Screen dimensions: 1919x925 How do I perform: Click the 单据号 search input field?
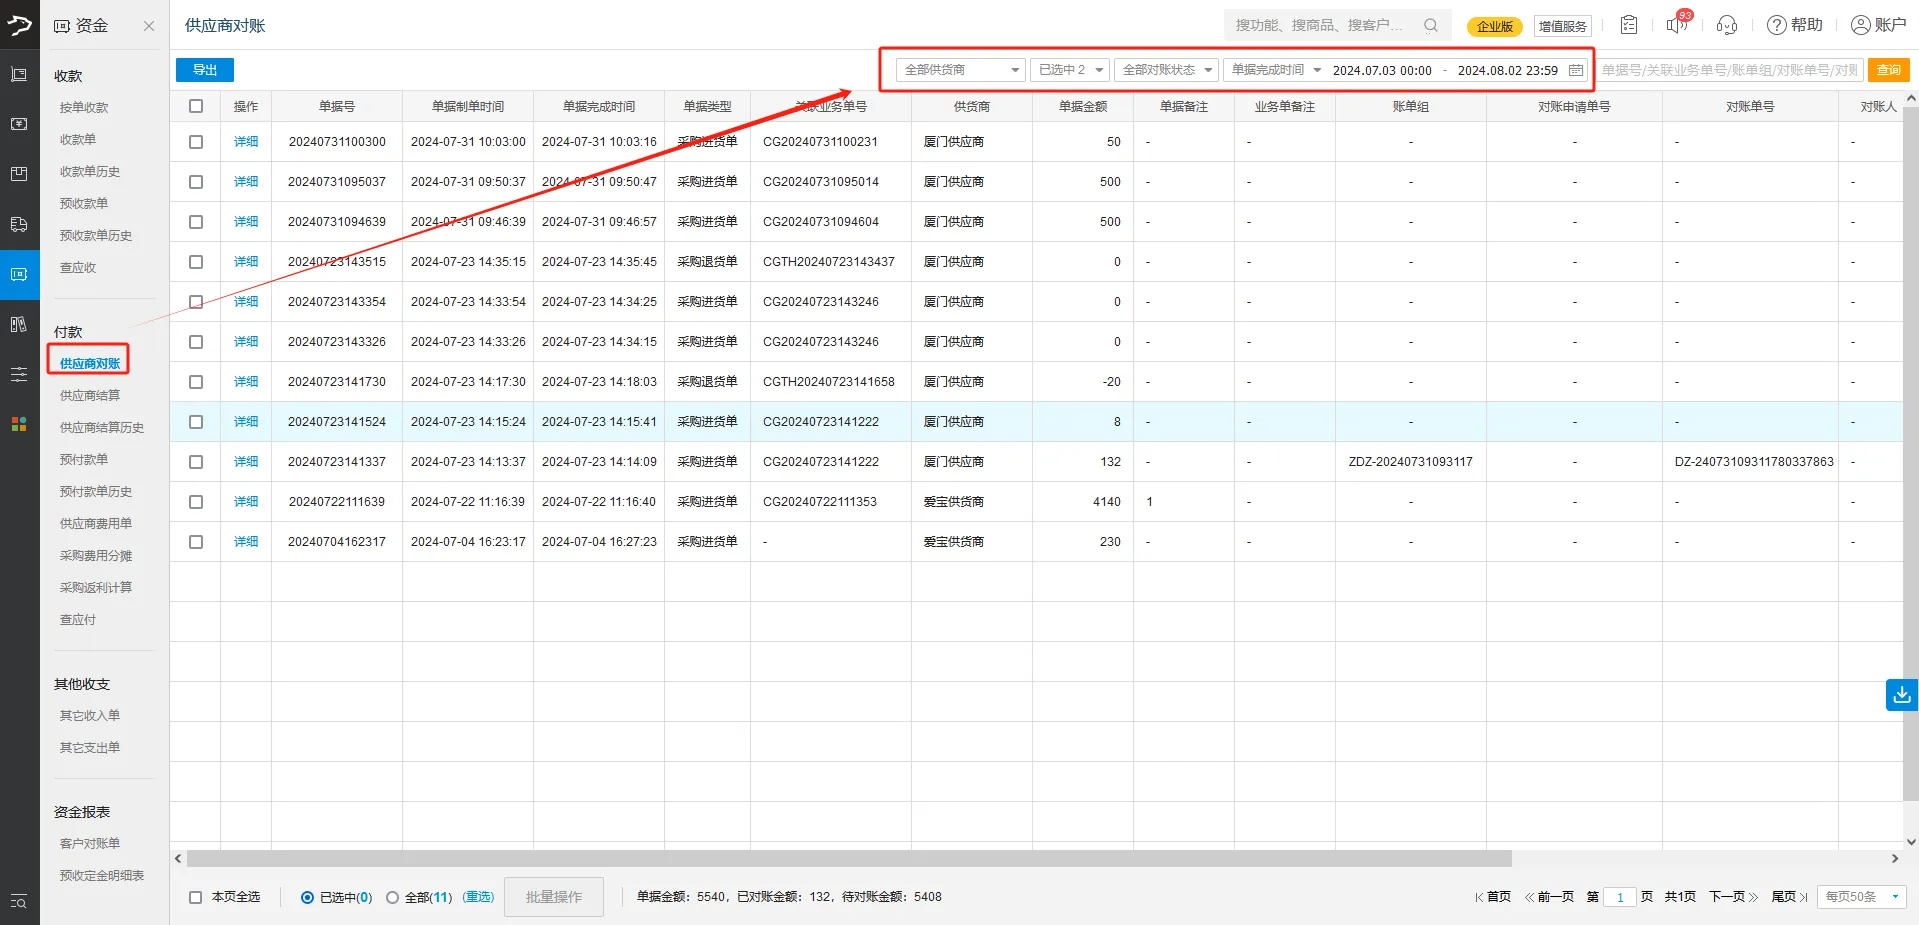pos(1728,70)
